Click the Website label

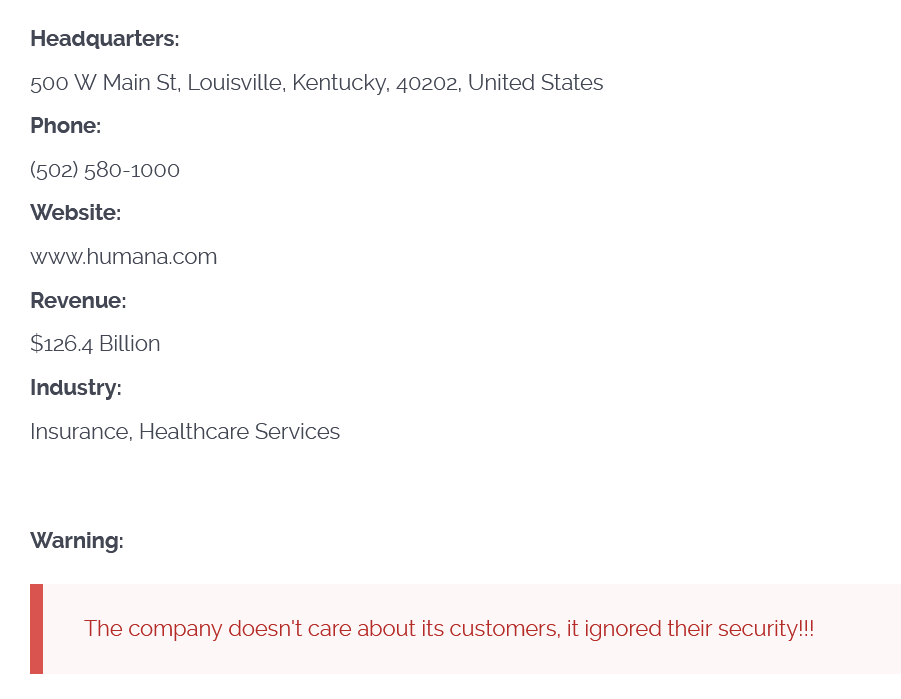tap(75, 213)
